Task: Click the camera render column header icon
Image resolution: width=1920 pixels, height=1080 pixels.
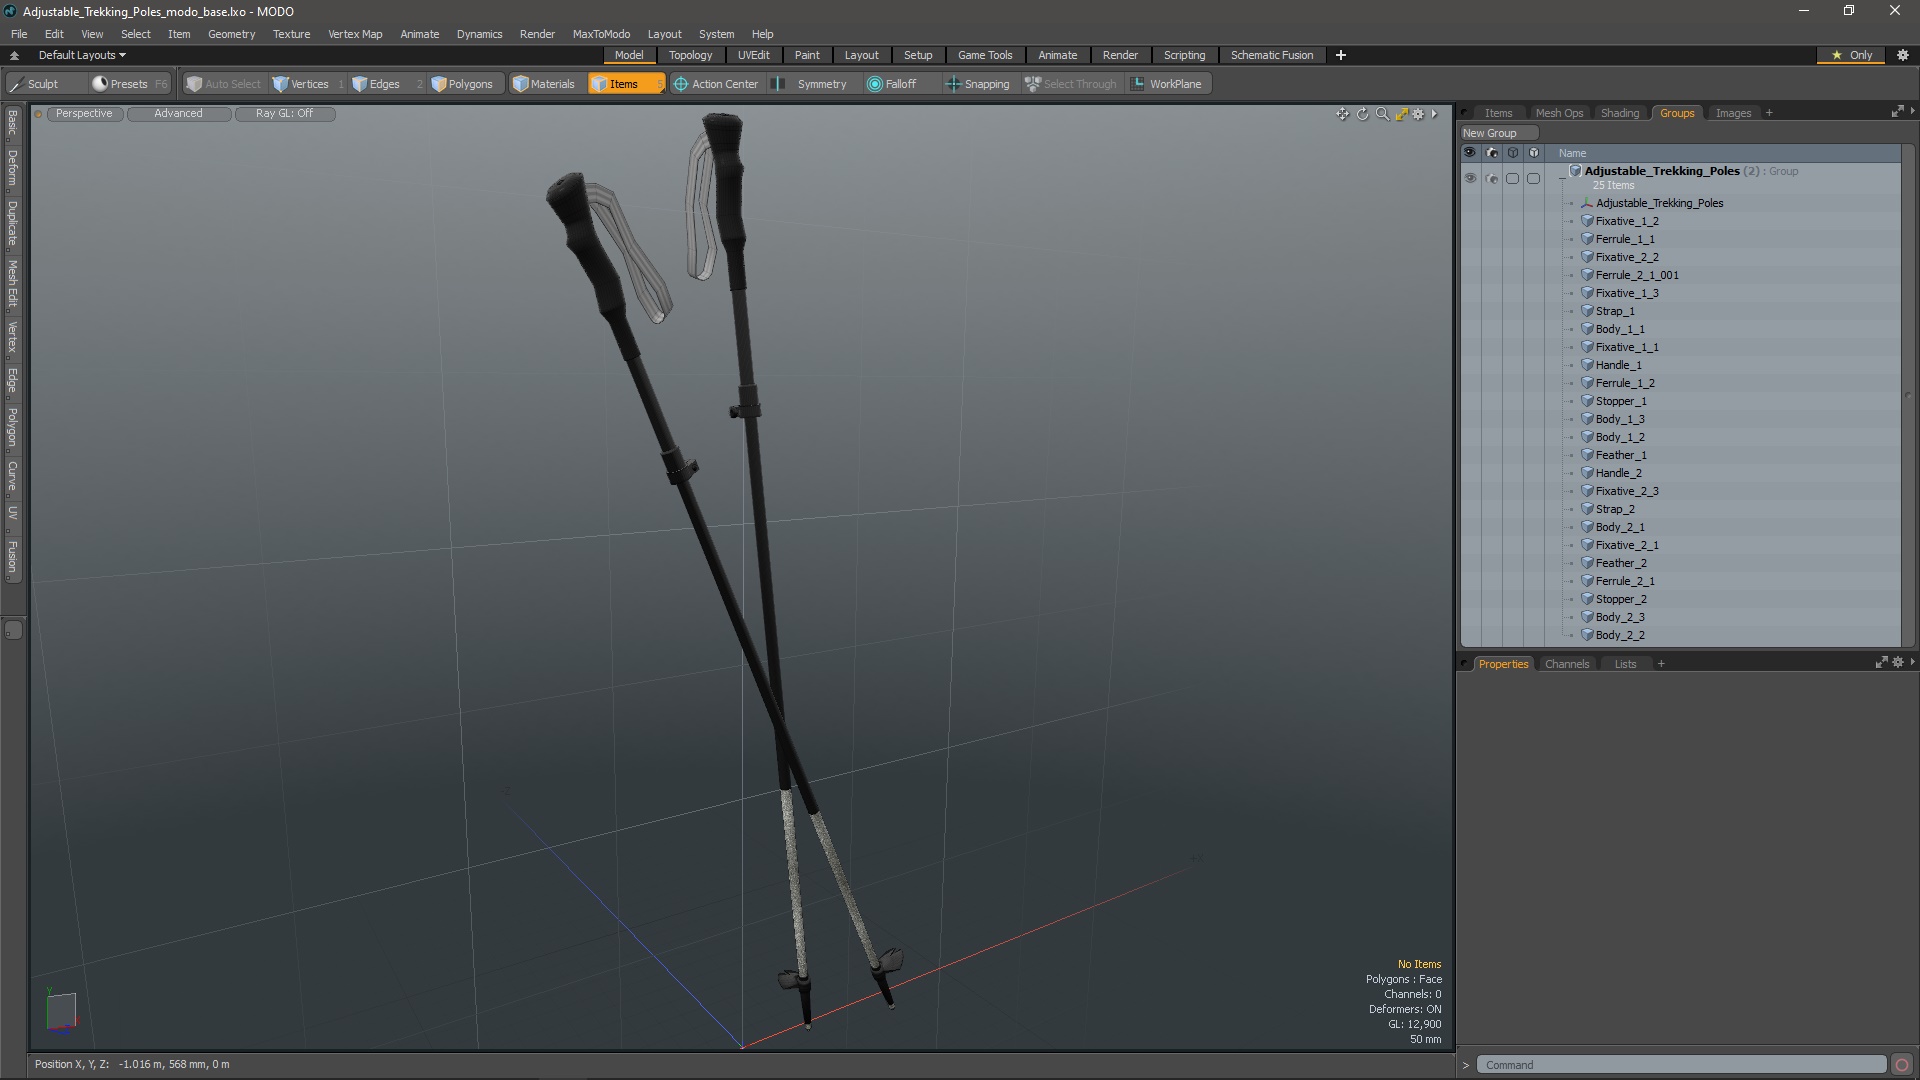Action: pyautogui.click(x=1491, y=153)
